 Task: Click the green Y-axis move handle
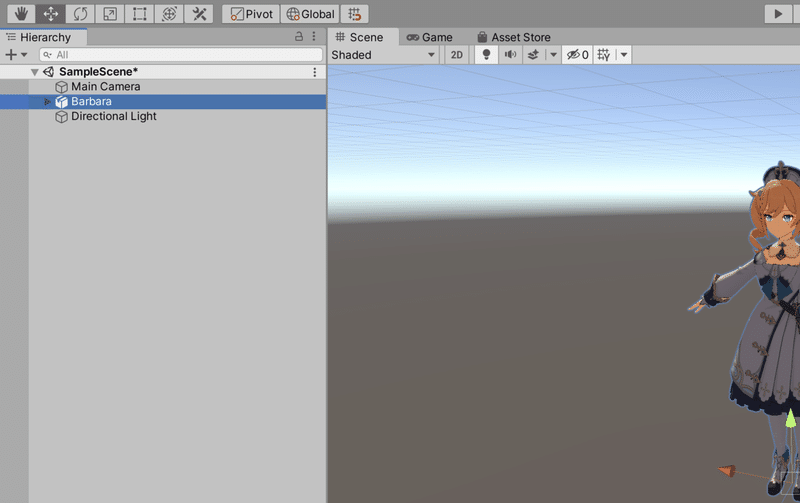(x=790, y=419)
